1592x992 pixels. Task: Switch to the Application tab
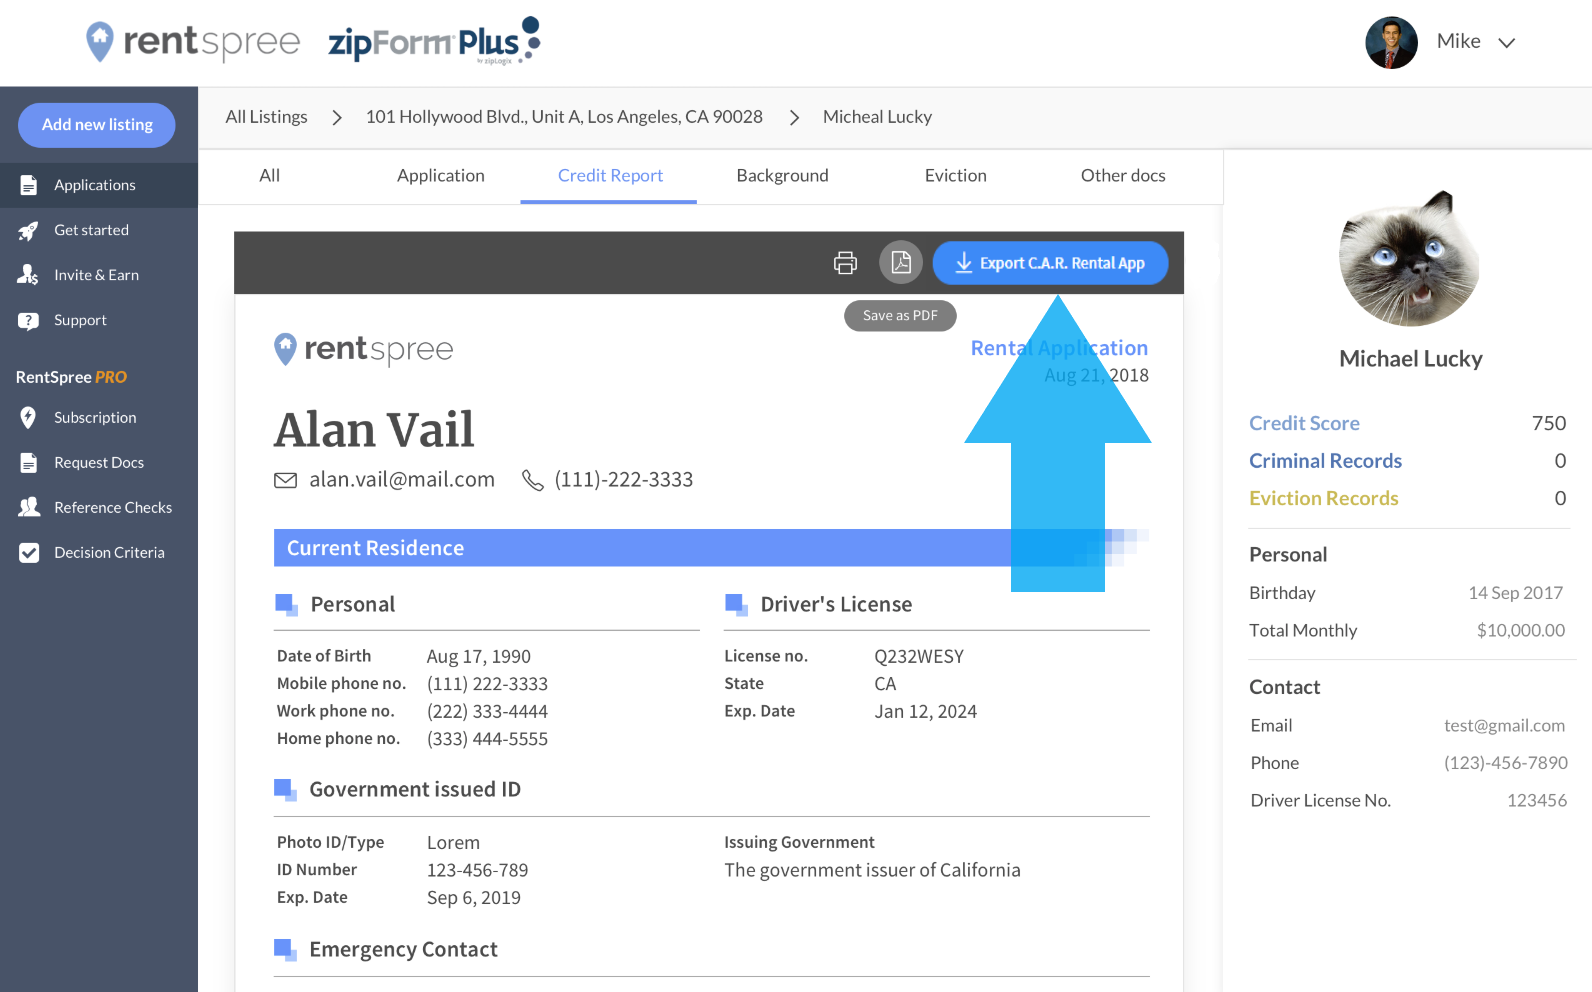coord(441,176)
